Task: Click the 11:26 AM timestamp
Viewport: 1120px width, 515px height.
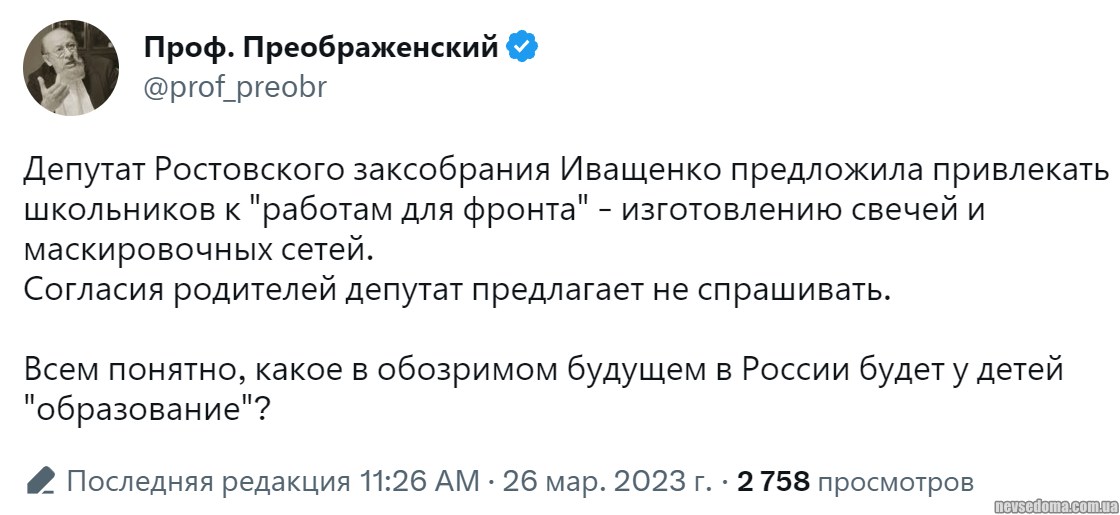Action: coord(420,482)
